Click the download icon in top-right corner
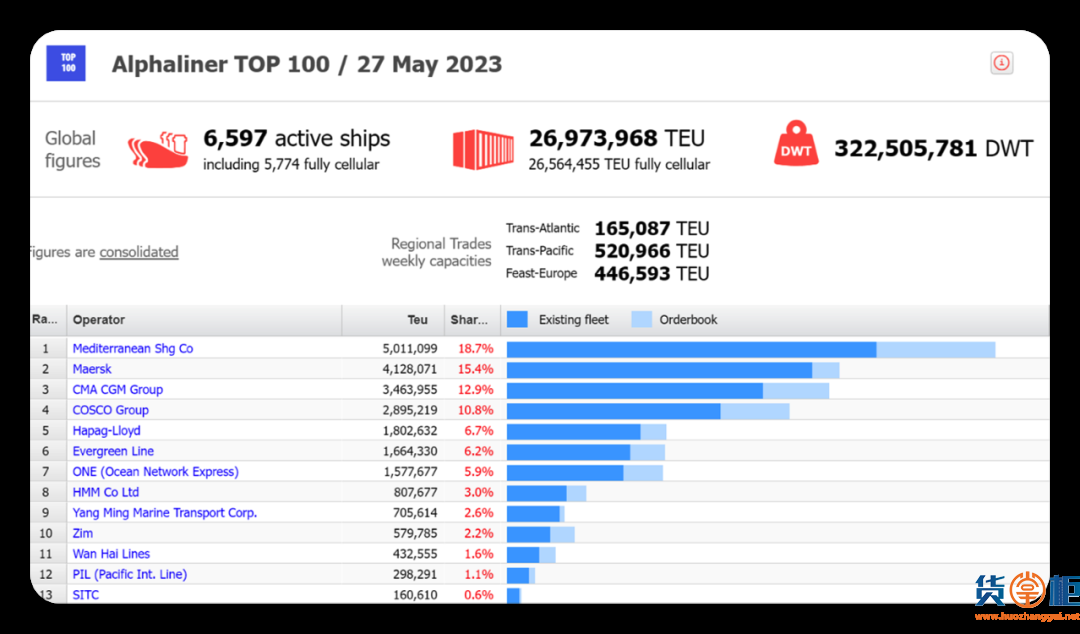The image size is (1080, 634). click(x=1001, y=63)
